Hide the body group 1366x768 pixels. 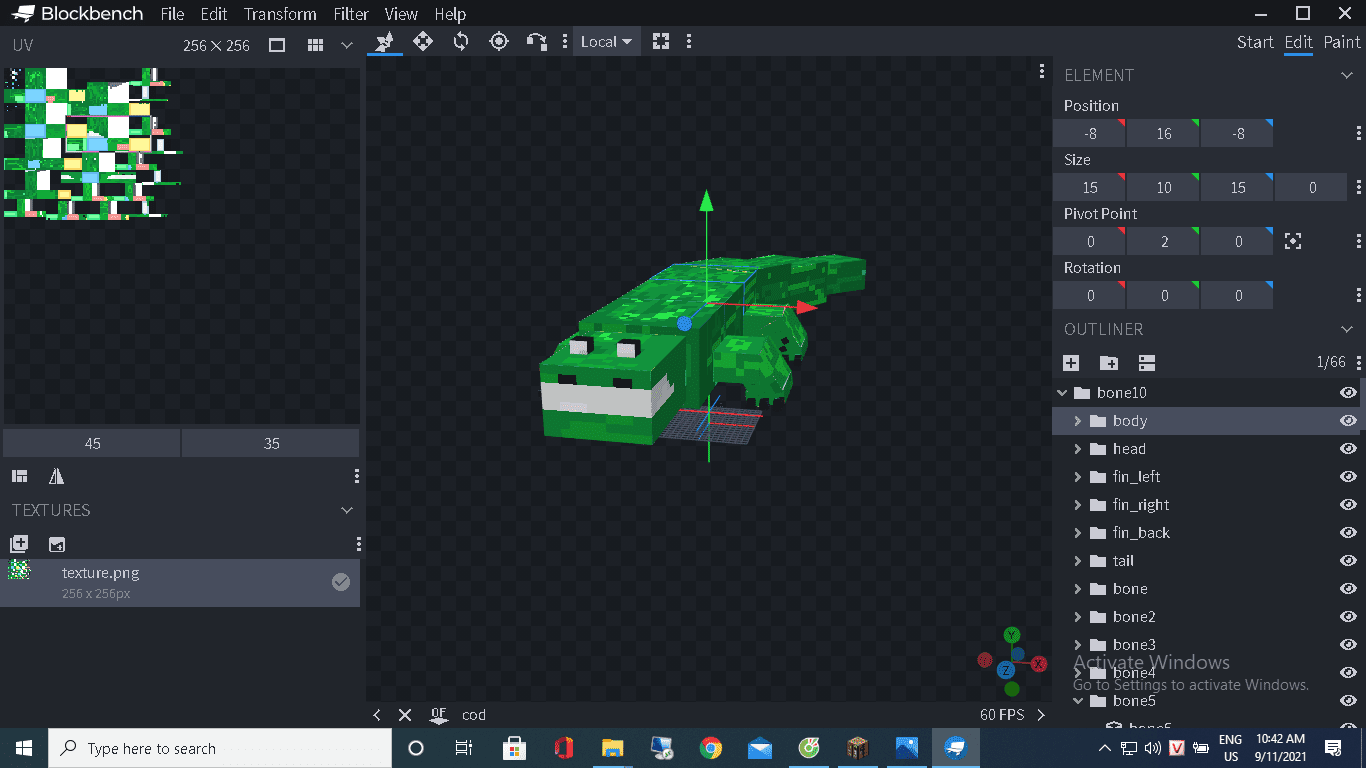pyautogui.click(x=1348, y=421)
